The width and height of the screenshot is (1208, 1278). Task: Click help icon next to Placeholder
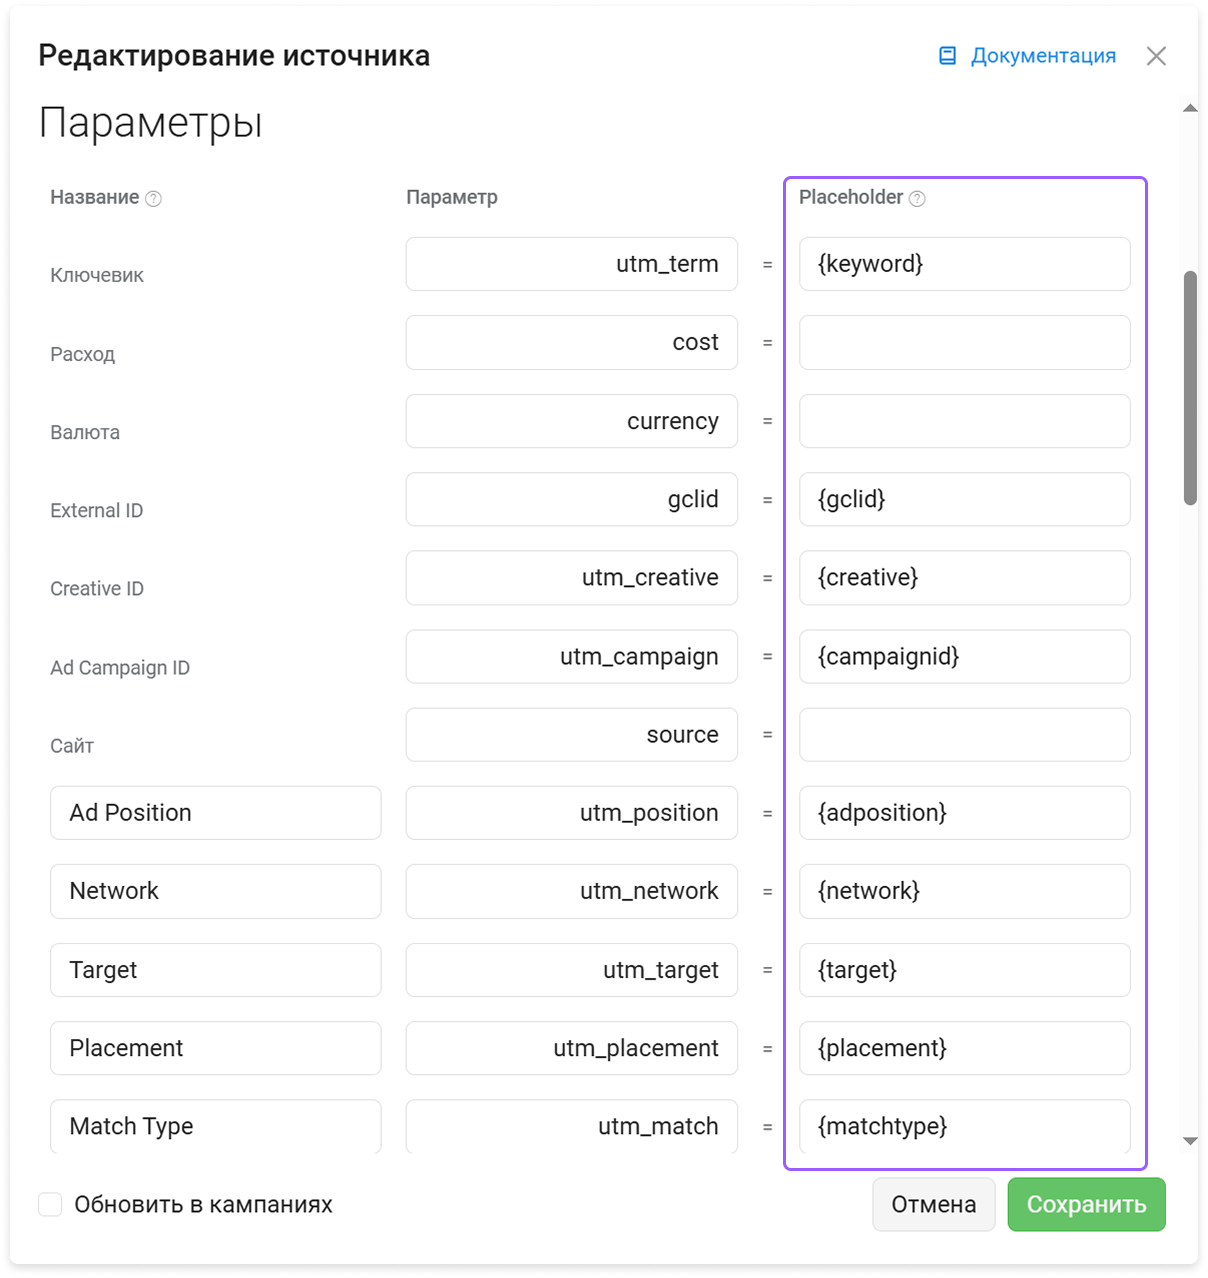(x=917, y=199)
